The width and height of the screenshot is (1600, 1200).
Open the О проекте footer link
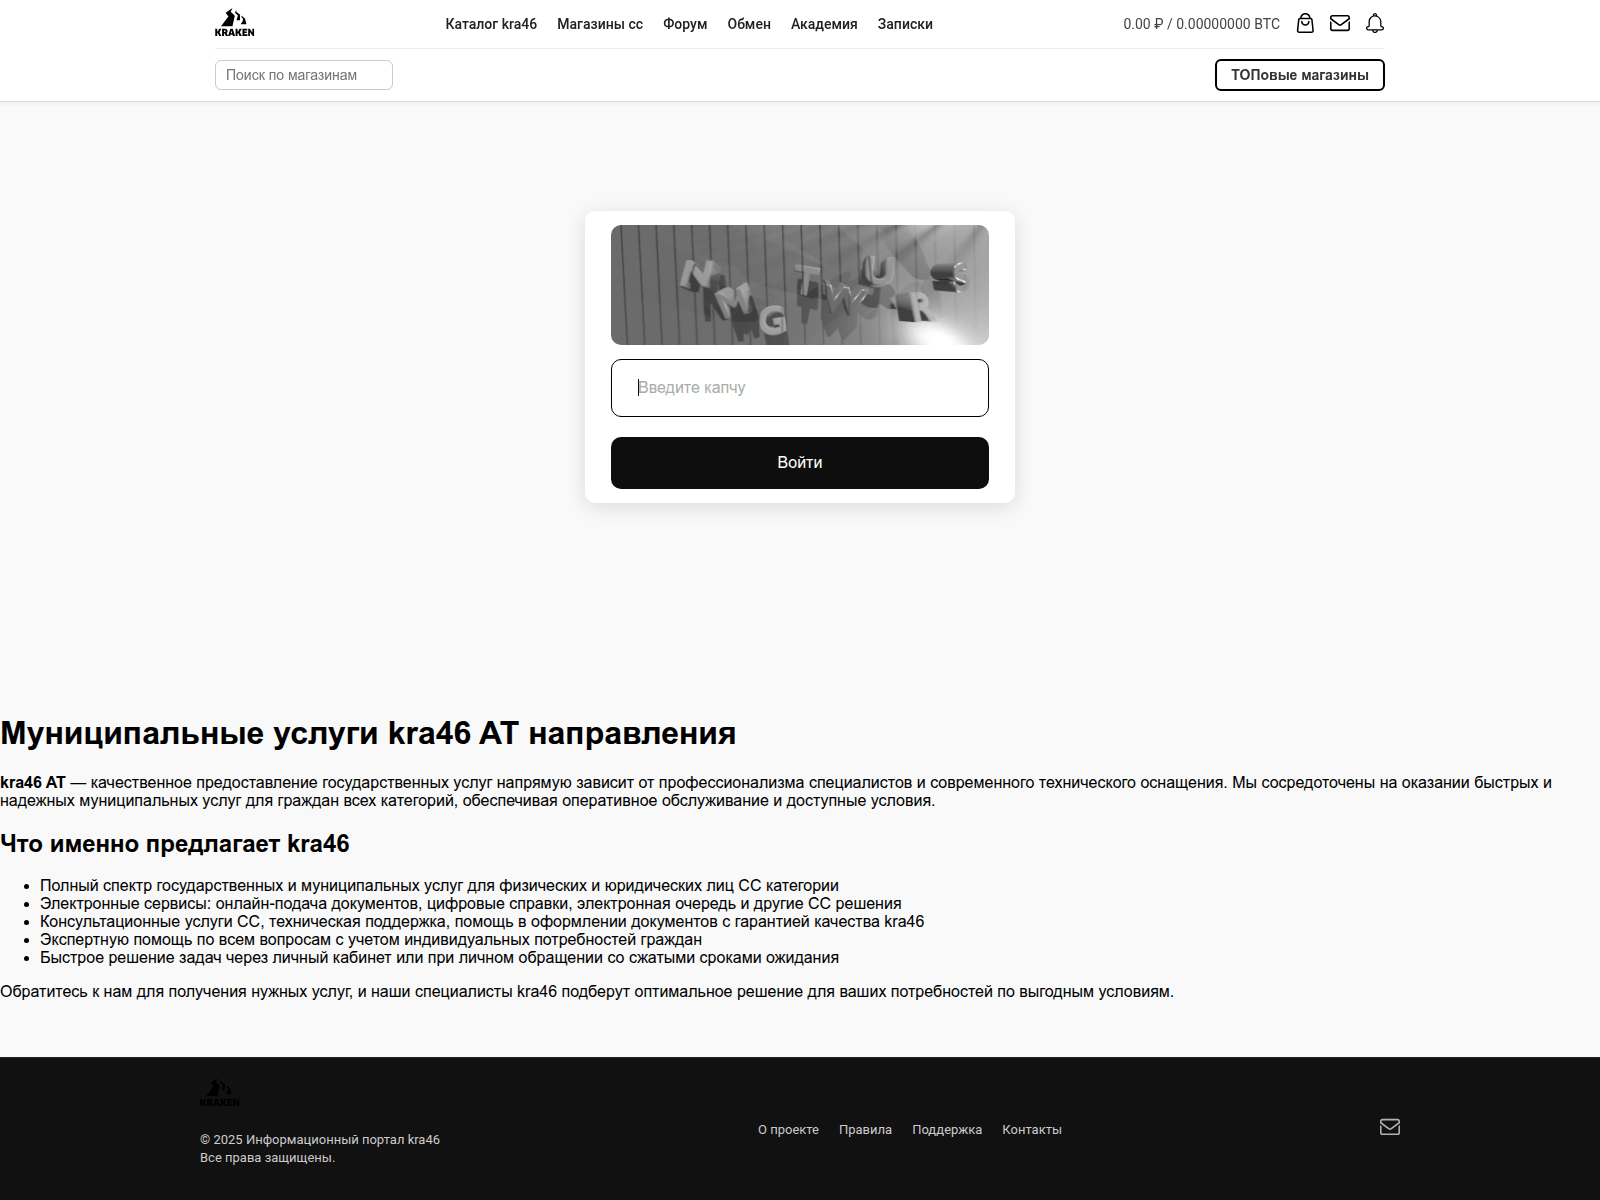click(788, 1130)
